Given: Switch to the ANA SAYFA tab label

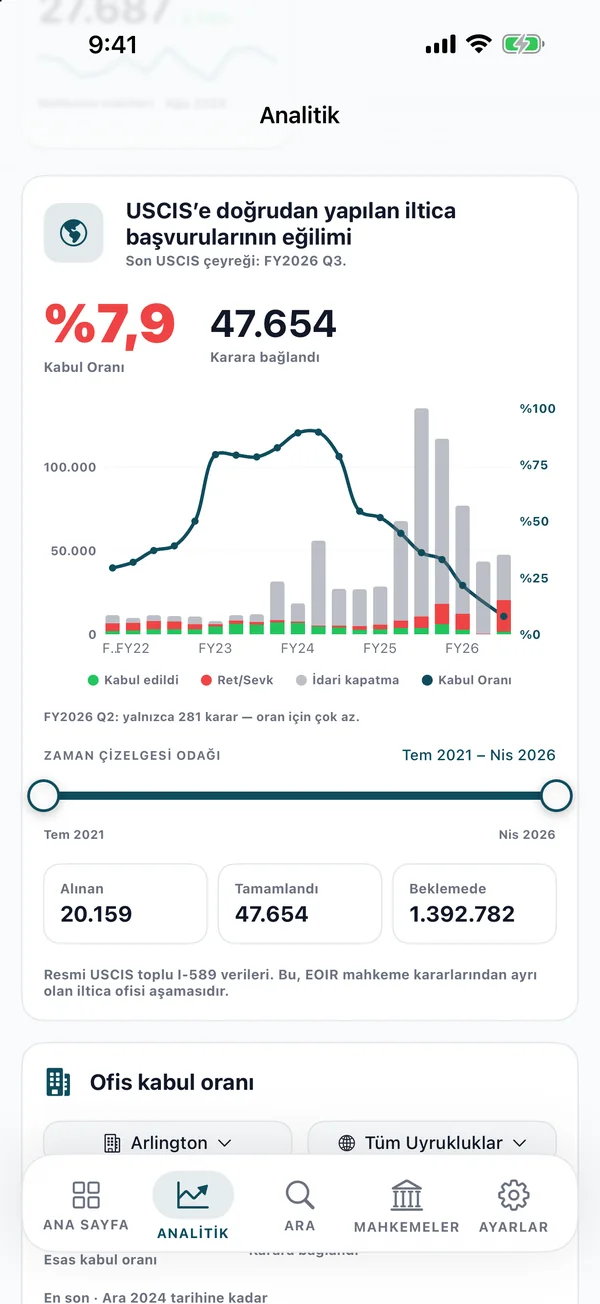Looking at the screenshot, I should [86, 1226].
